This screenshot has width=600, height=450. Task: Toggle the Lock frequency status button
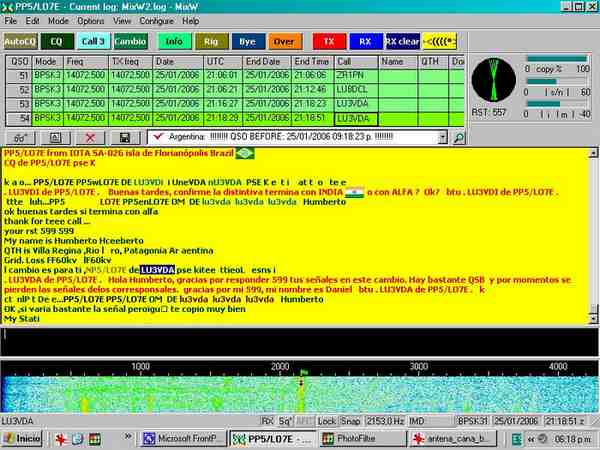(326, 421)
